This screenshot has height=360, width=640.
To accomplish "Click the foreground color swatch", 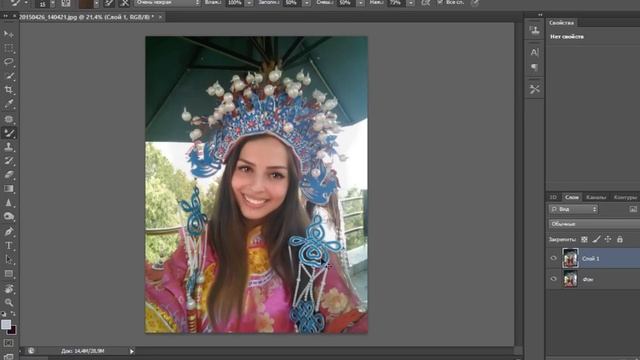I will pyautogui.click(x=6, y=324).
